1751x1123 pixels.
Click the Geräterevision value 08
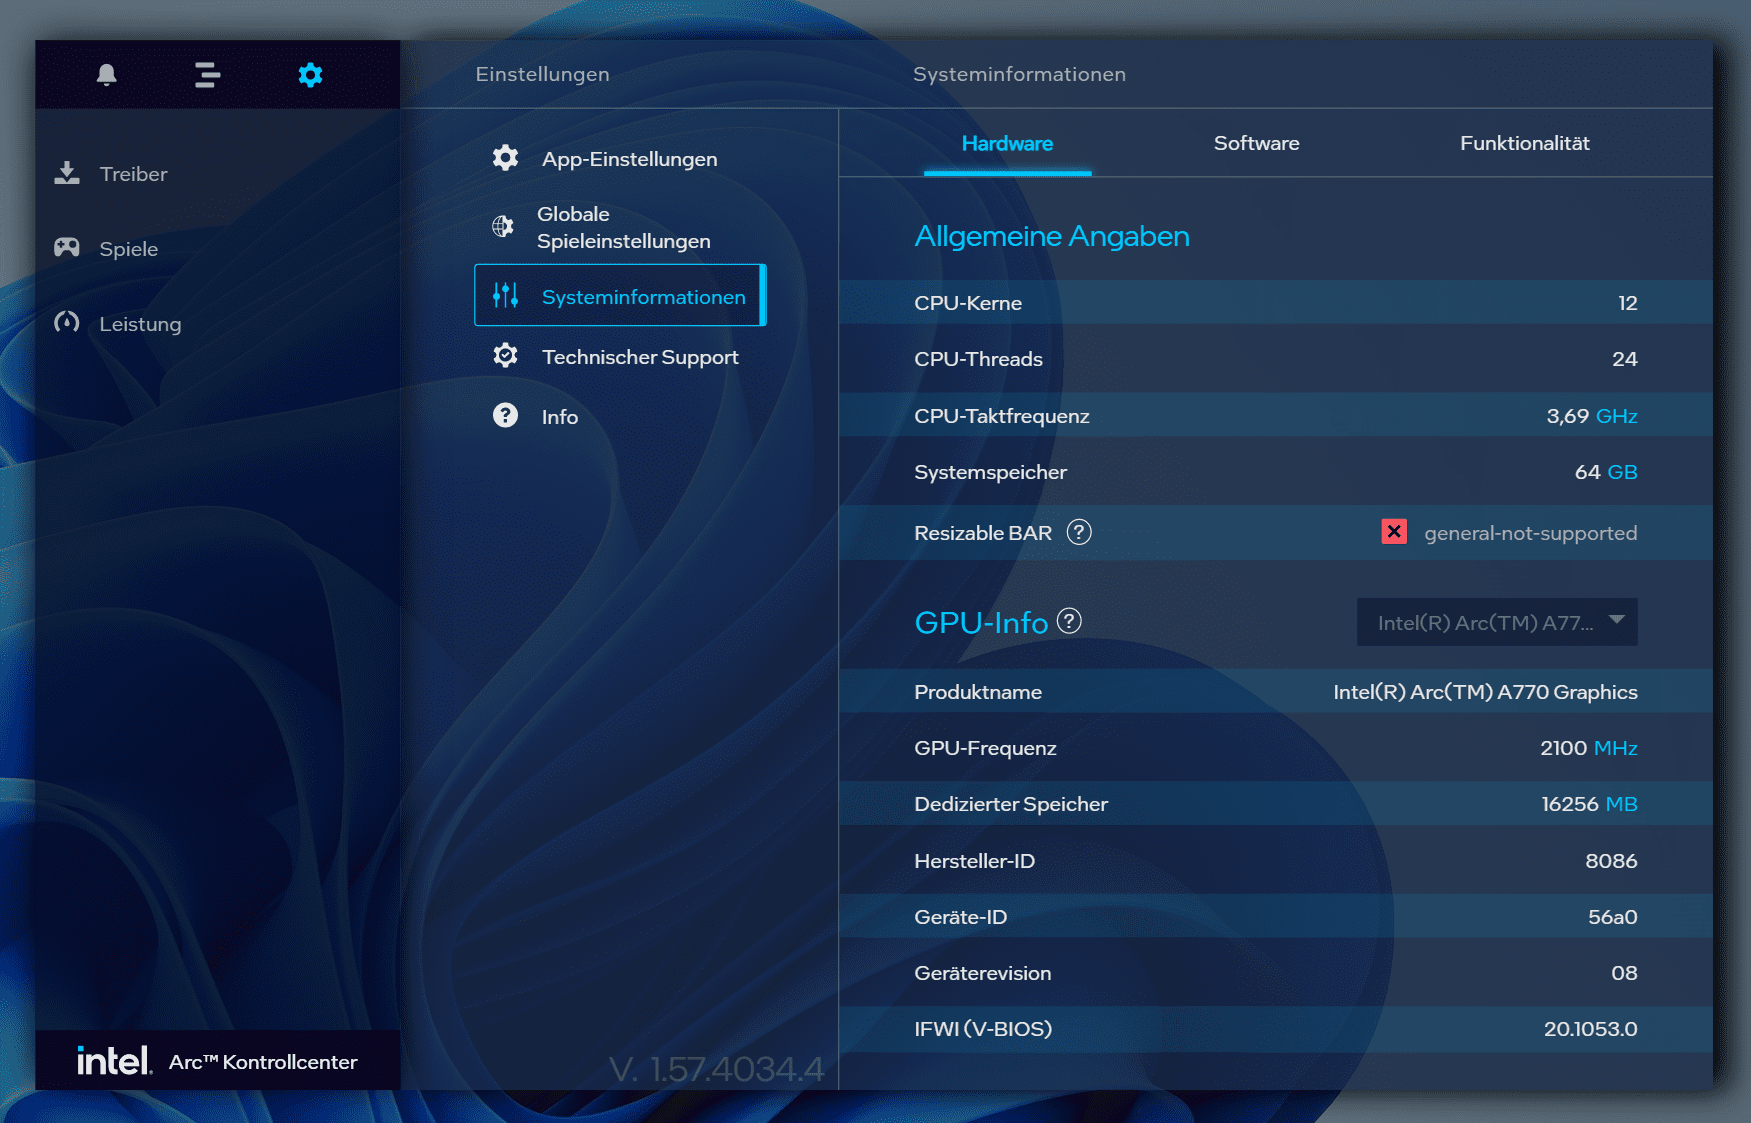[x=1624, y=973]
